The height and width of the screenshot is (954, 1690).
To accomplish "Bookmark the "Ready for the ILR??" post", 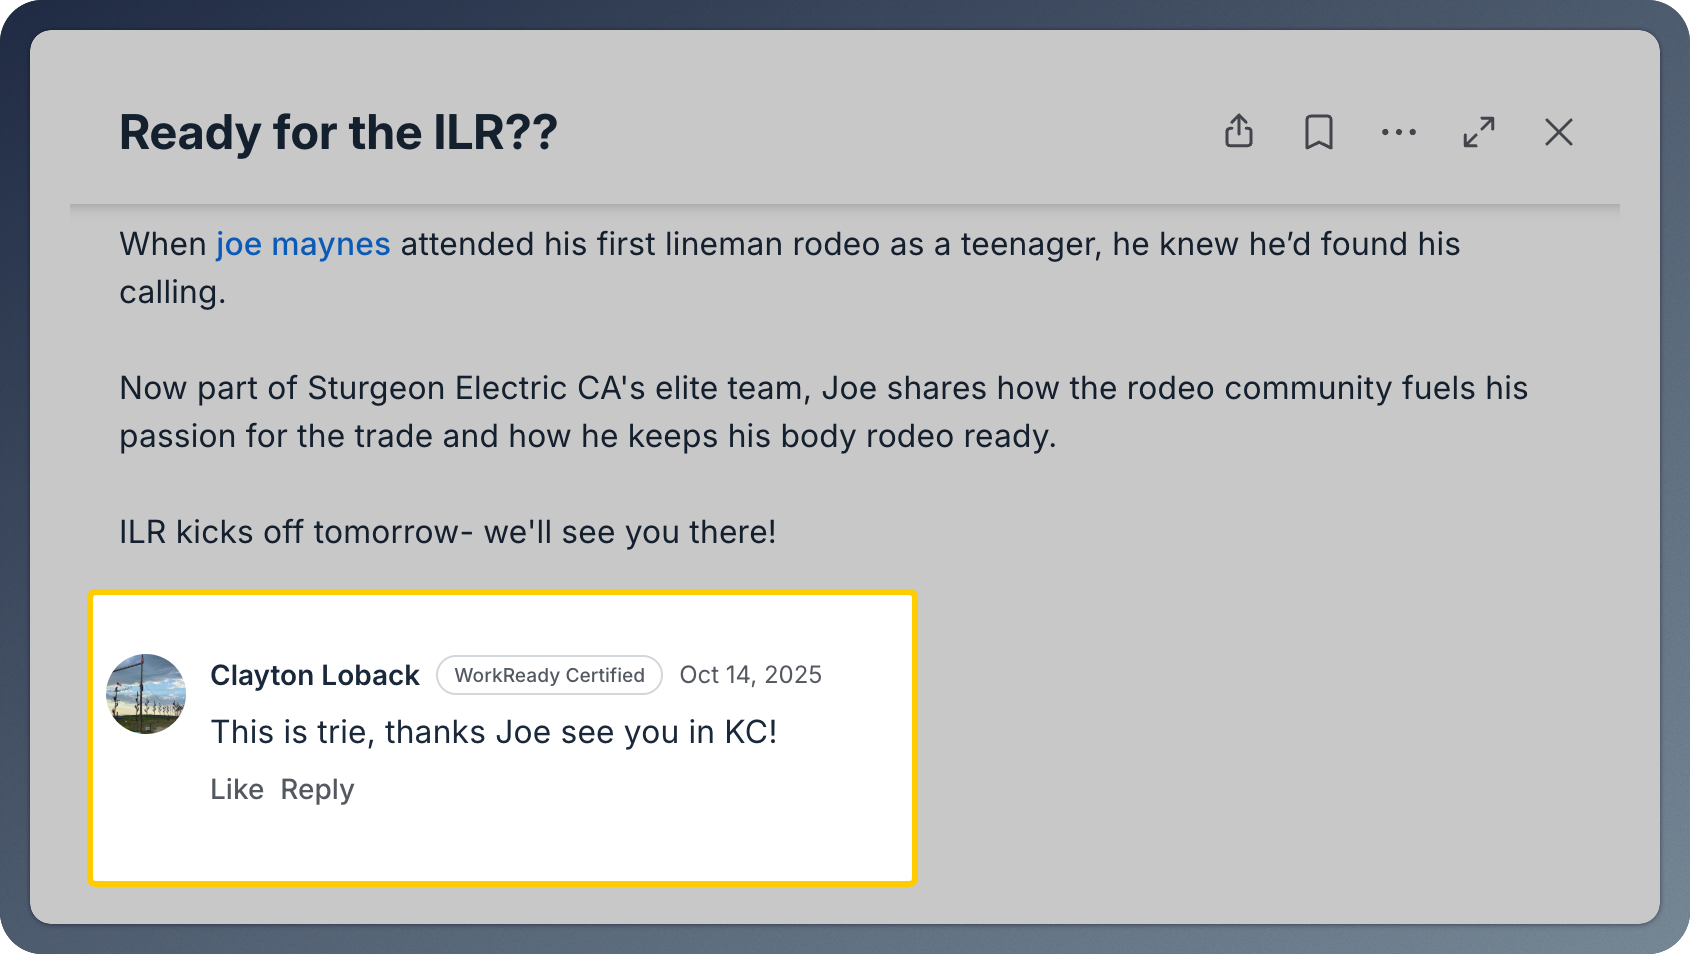I will coord(1319,132).
